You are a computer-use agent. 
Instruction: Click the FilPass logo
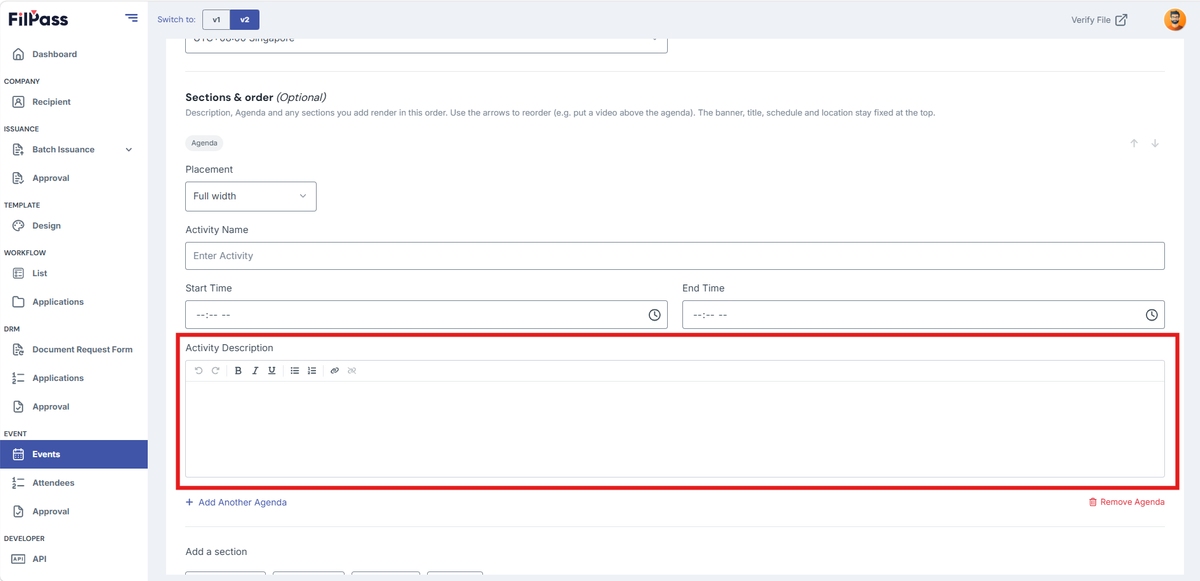38,18
